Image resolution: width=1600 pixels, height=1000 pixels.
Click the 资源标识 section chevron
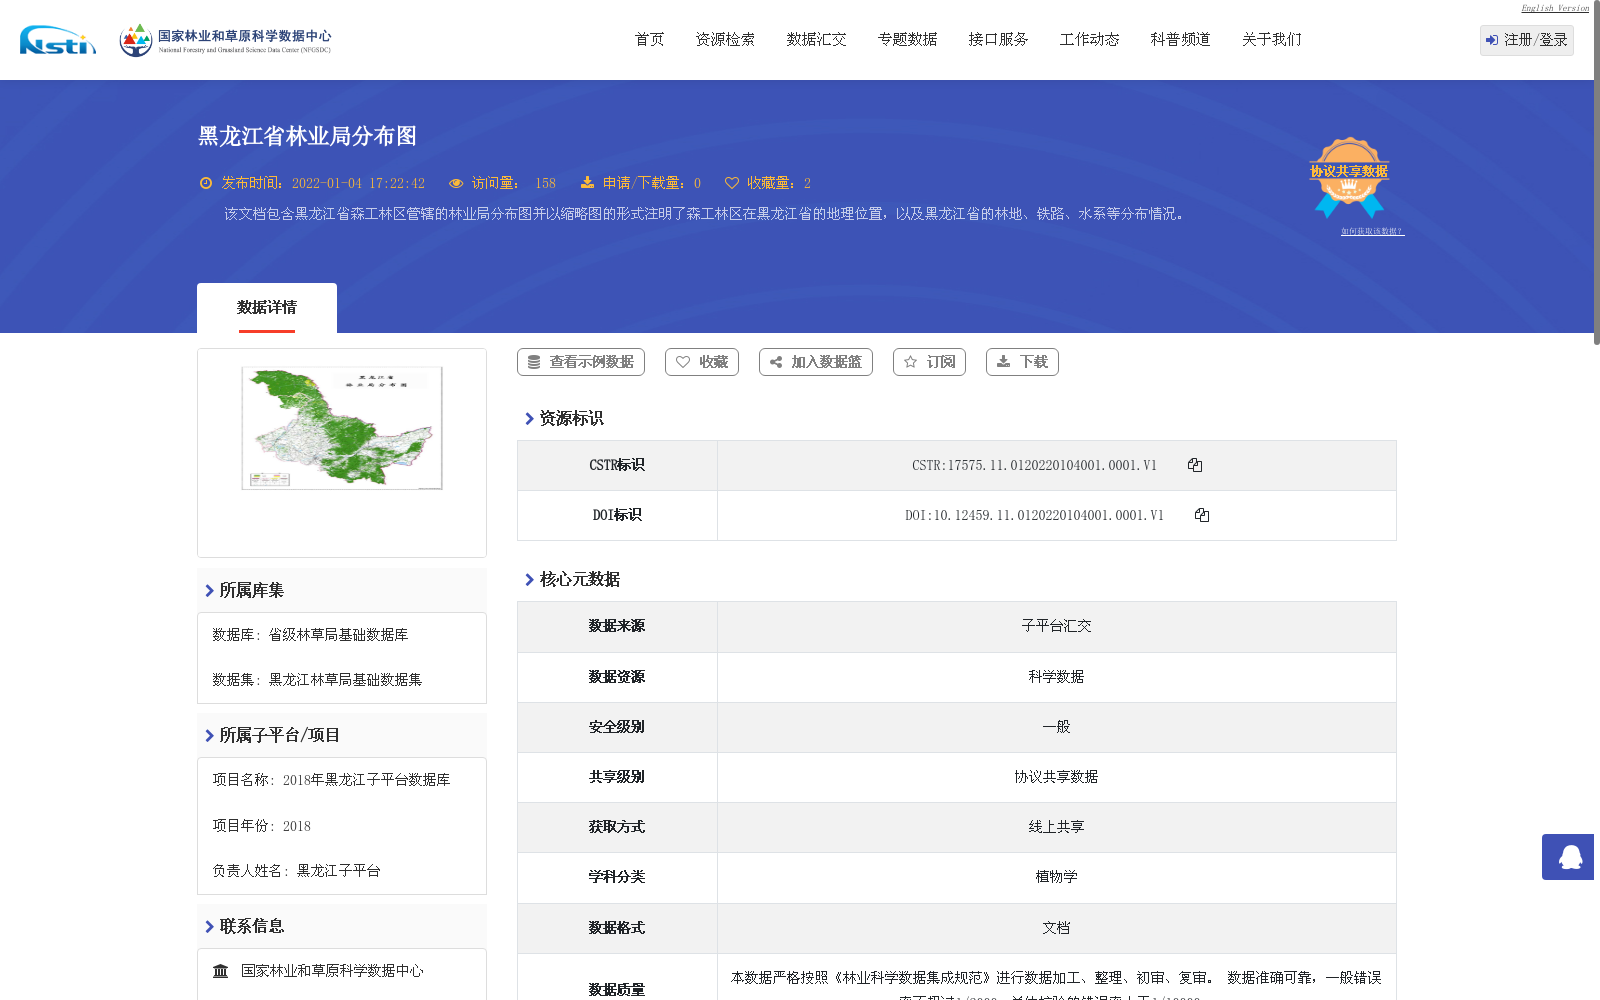pyautogui.click(x=529, y=419)
